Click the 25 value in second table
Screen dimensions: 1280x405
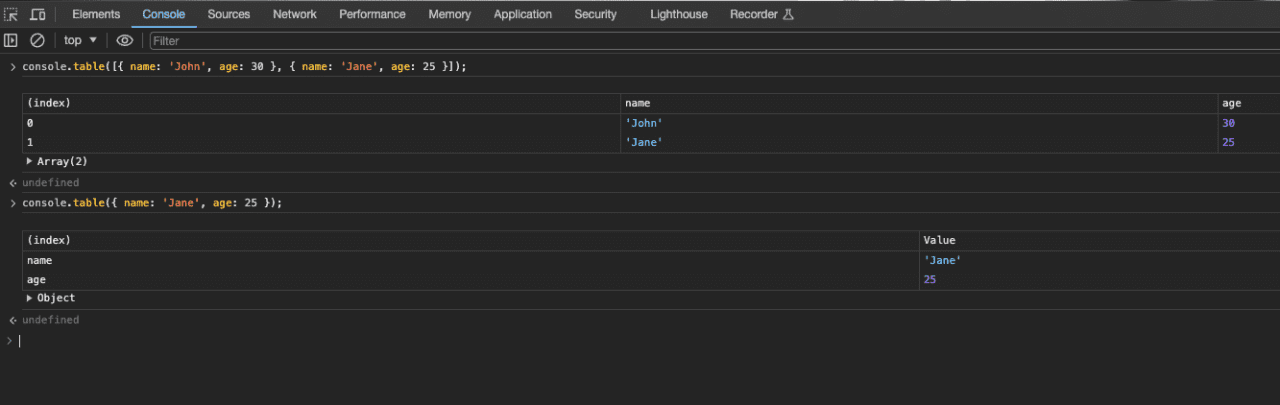(x=930, y=279)
